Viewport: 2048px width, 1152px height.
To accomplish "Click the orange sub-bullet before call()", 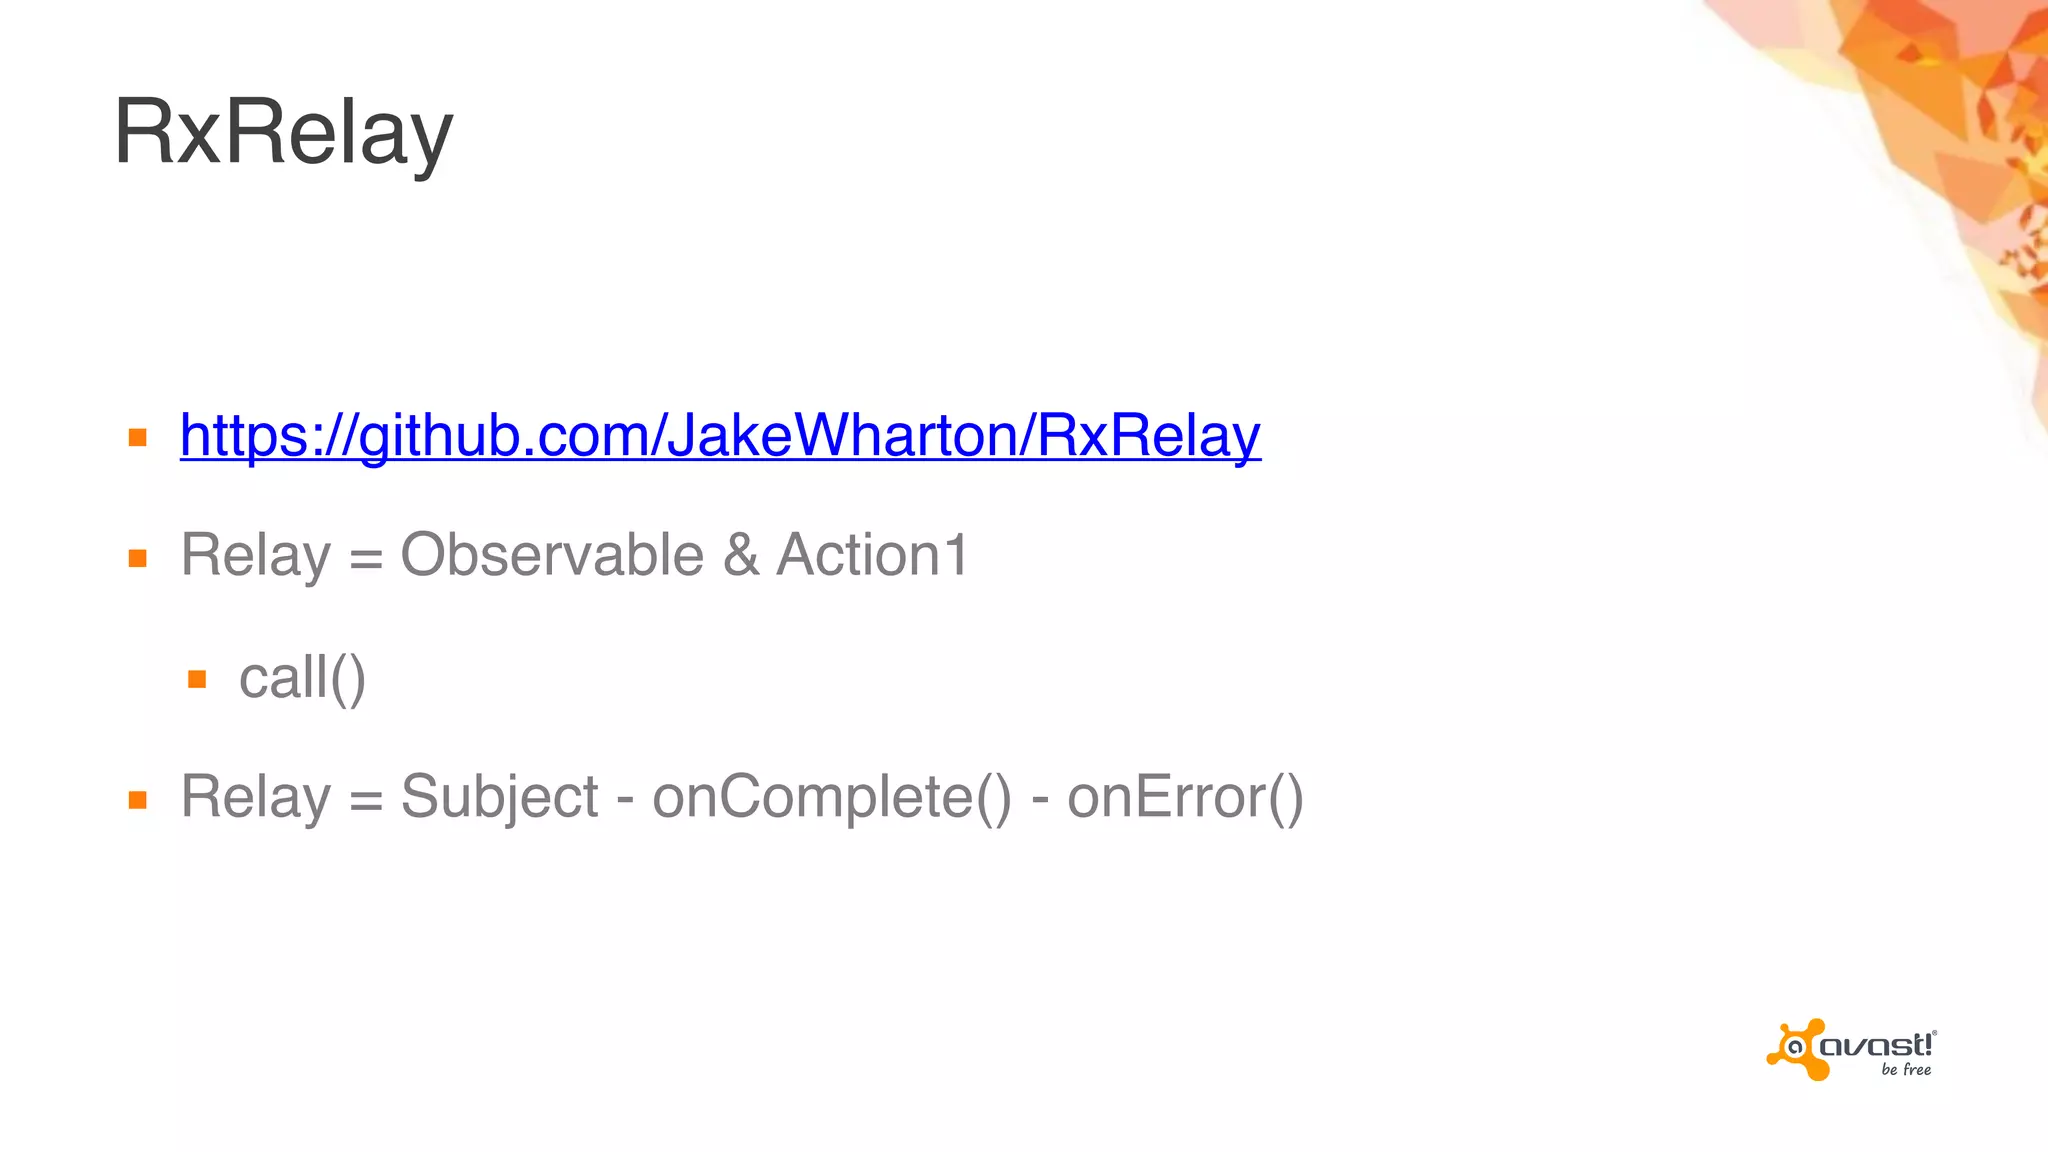I will [x=197, y=680].
